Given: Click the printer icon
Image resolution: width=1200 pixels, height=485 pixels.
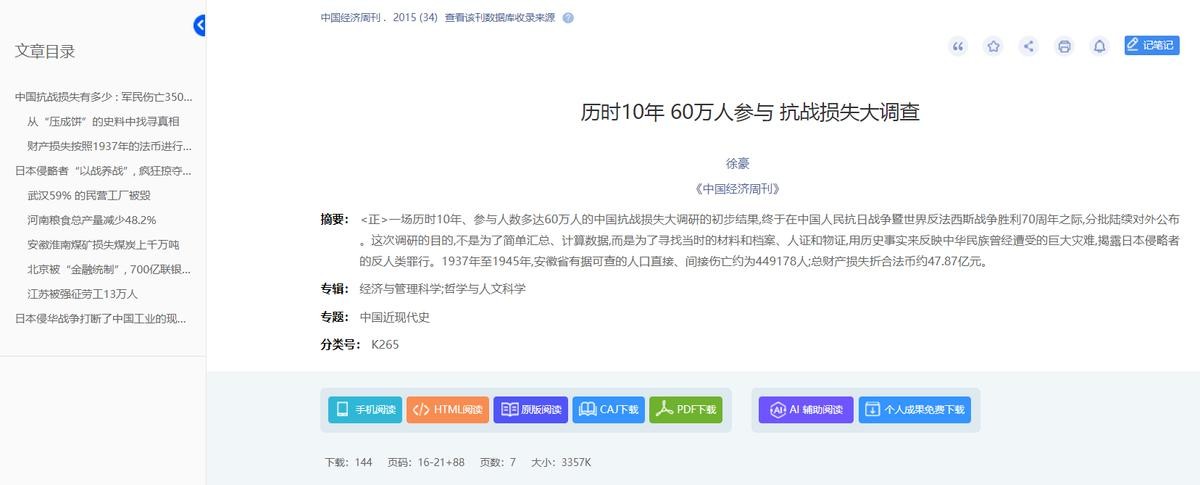Looking at the screenshot, I should point(1064,46).
